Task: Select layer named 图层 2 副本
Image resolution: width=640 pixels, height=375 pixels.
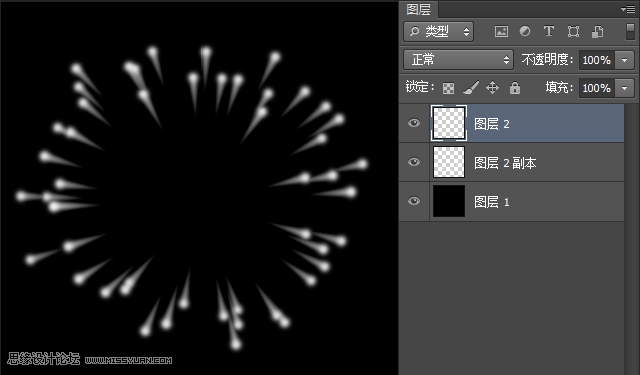Action: [505, 163]
